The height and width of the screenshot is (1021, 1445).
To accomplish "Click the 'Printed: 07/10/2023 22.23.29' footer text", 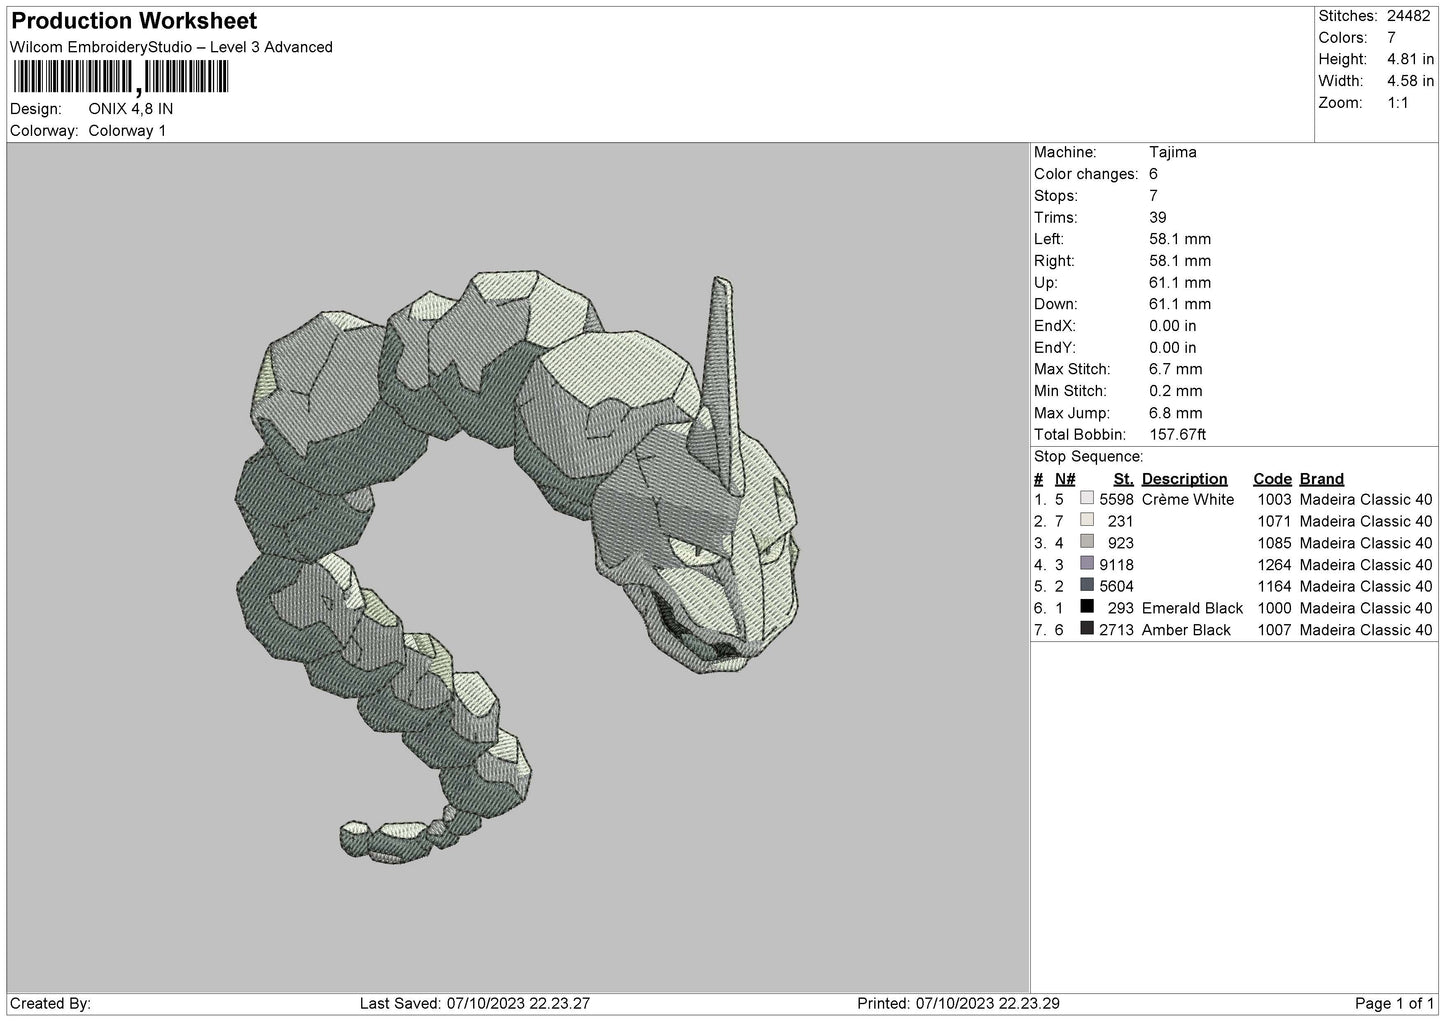I will 959,1003.
